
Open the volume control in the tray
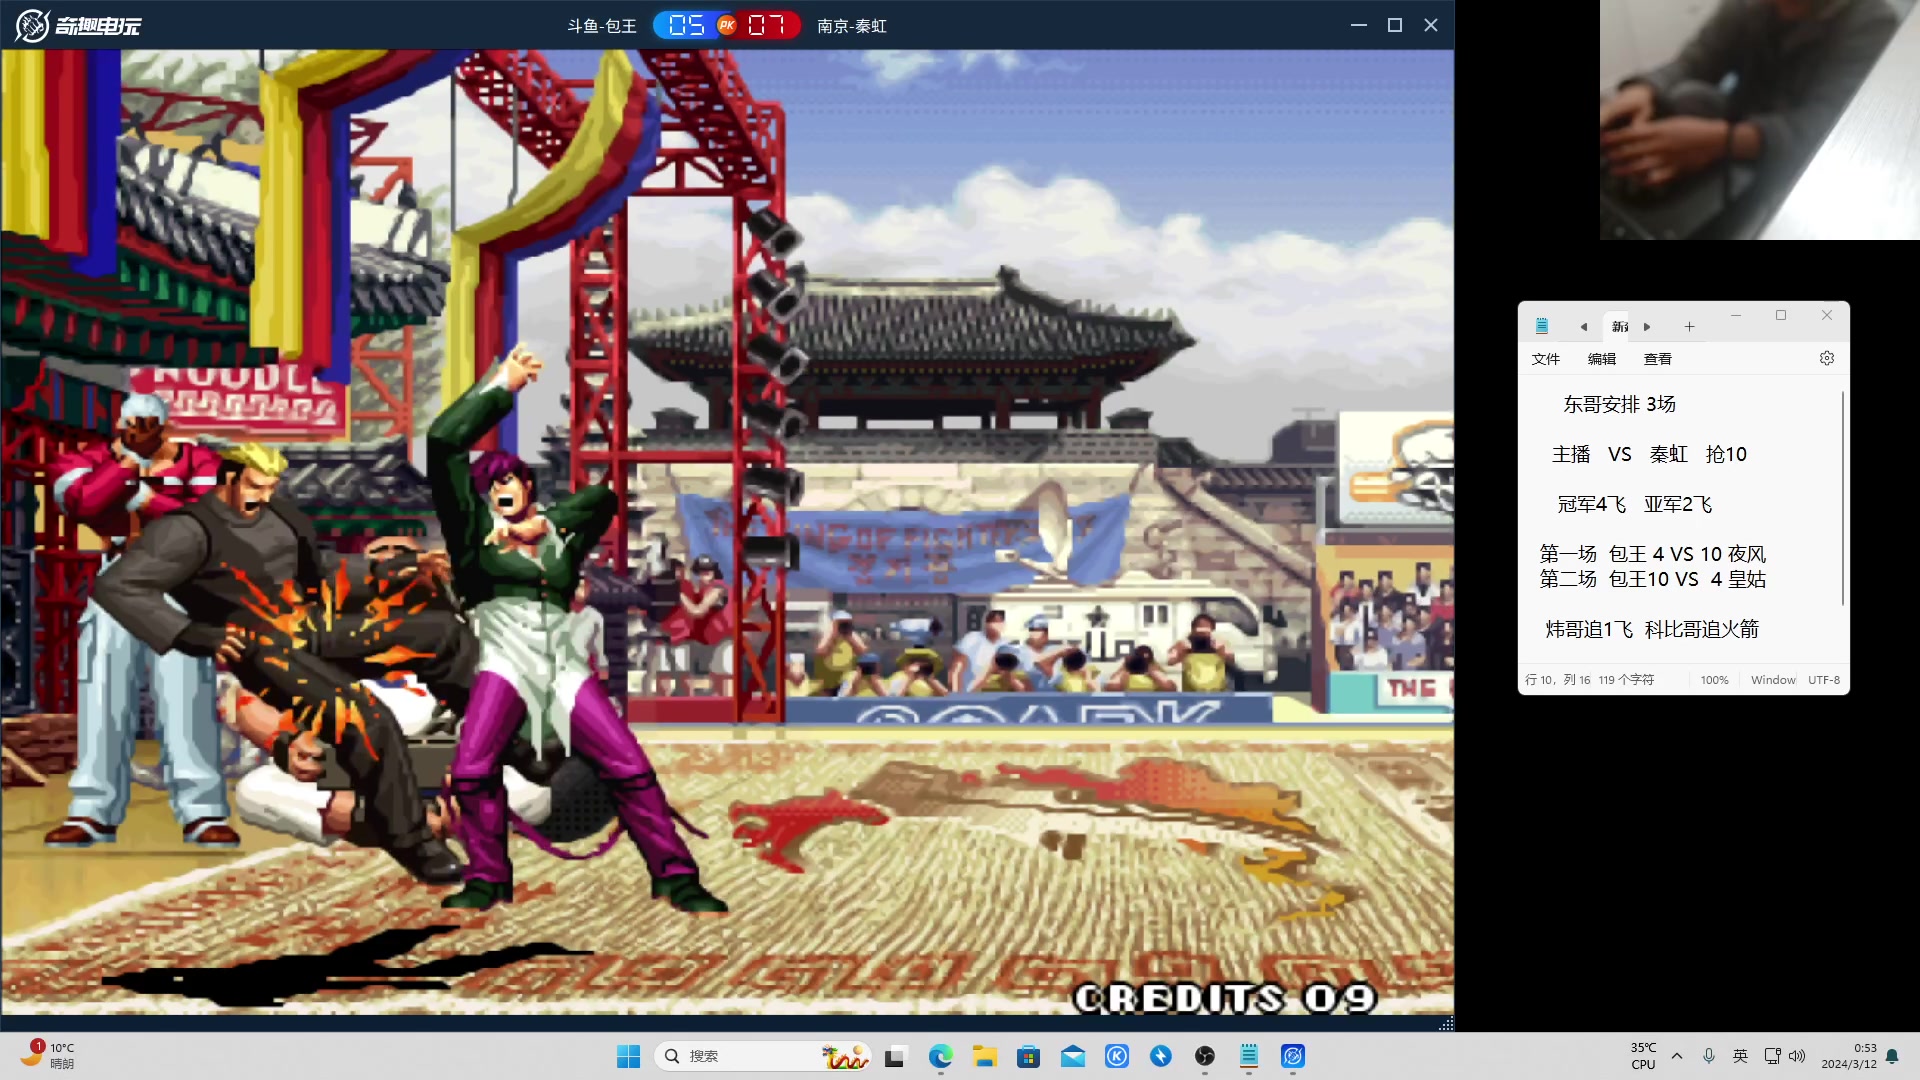(1797, 1056)
